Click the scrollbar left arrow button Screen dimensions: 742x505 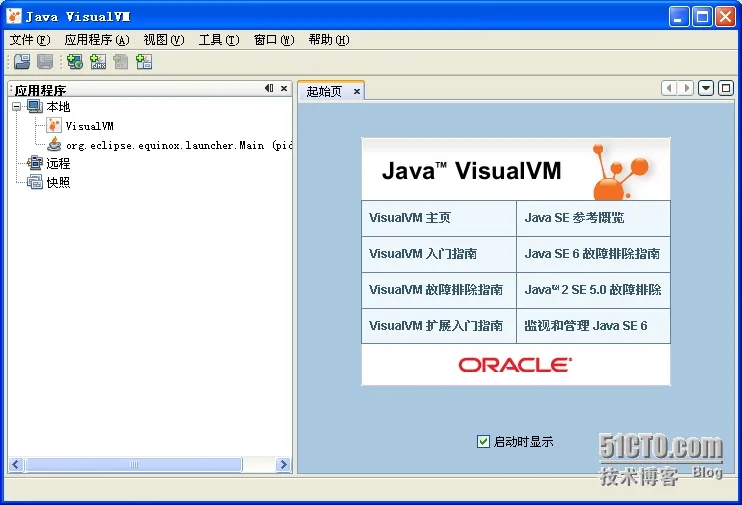tap(16, 464)
